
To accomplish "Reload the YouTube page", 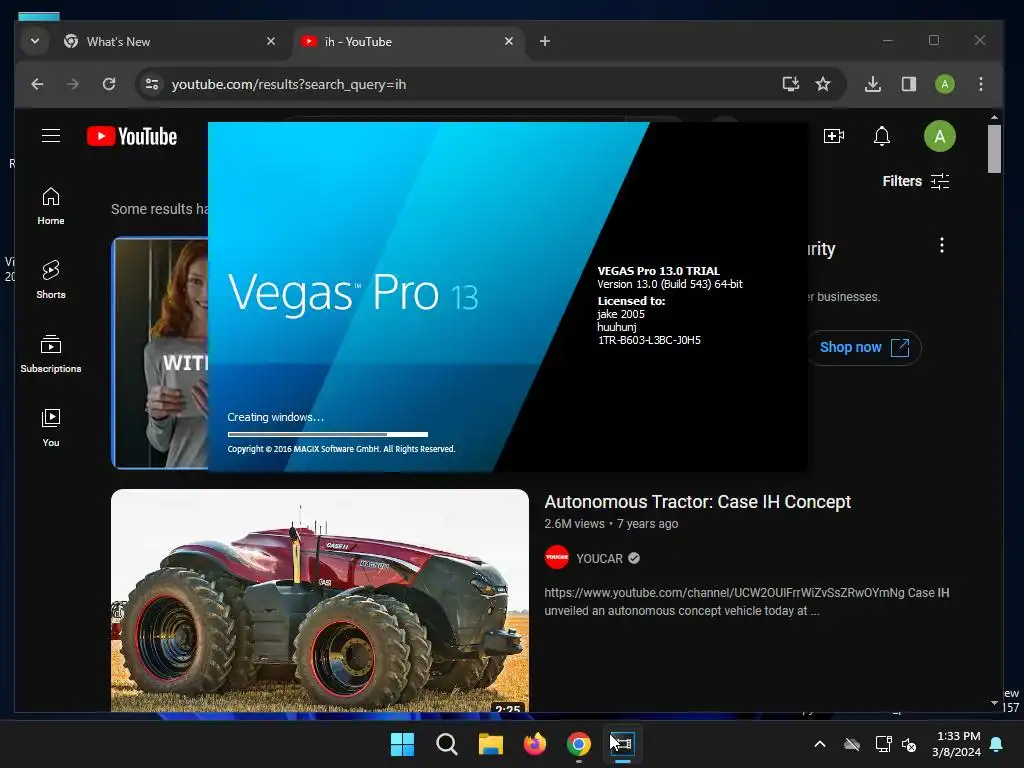I will point(109,84).
